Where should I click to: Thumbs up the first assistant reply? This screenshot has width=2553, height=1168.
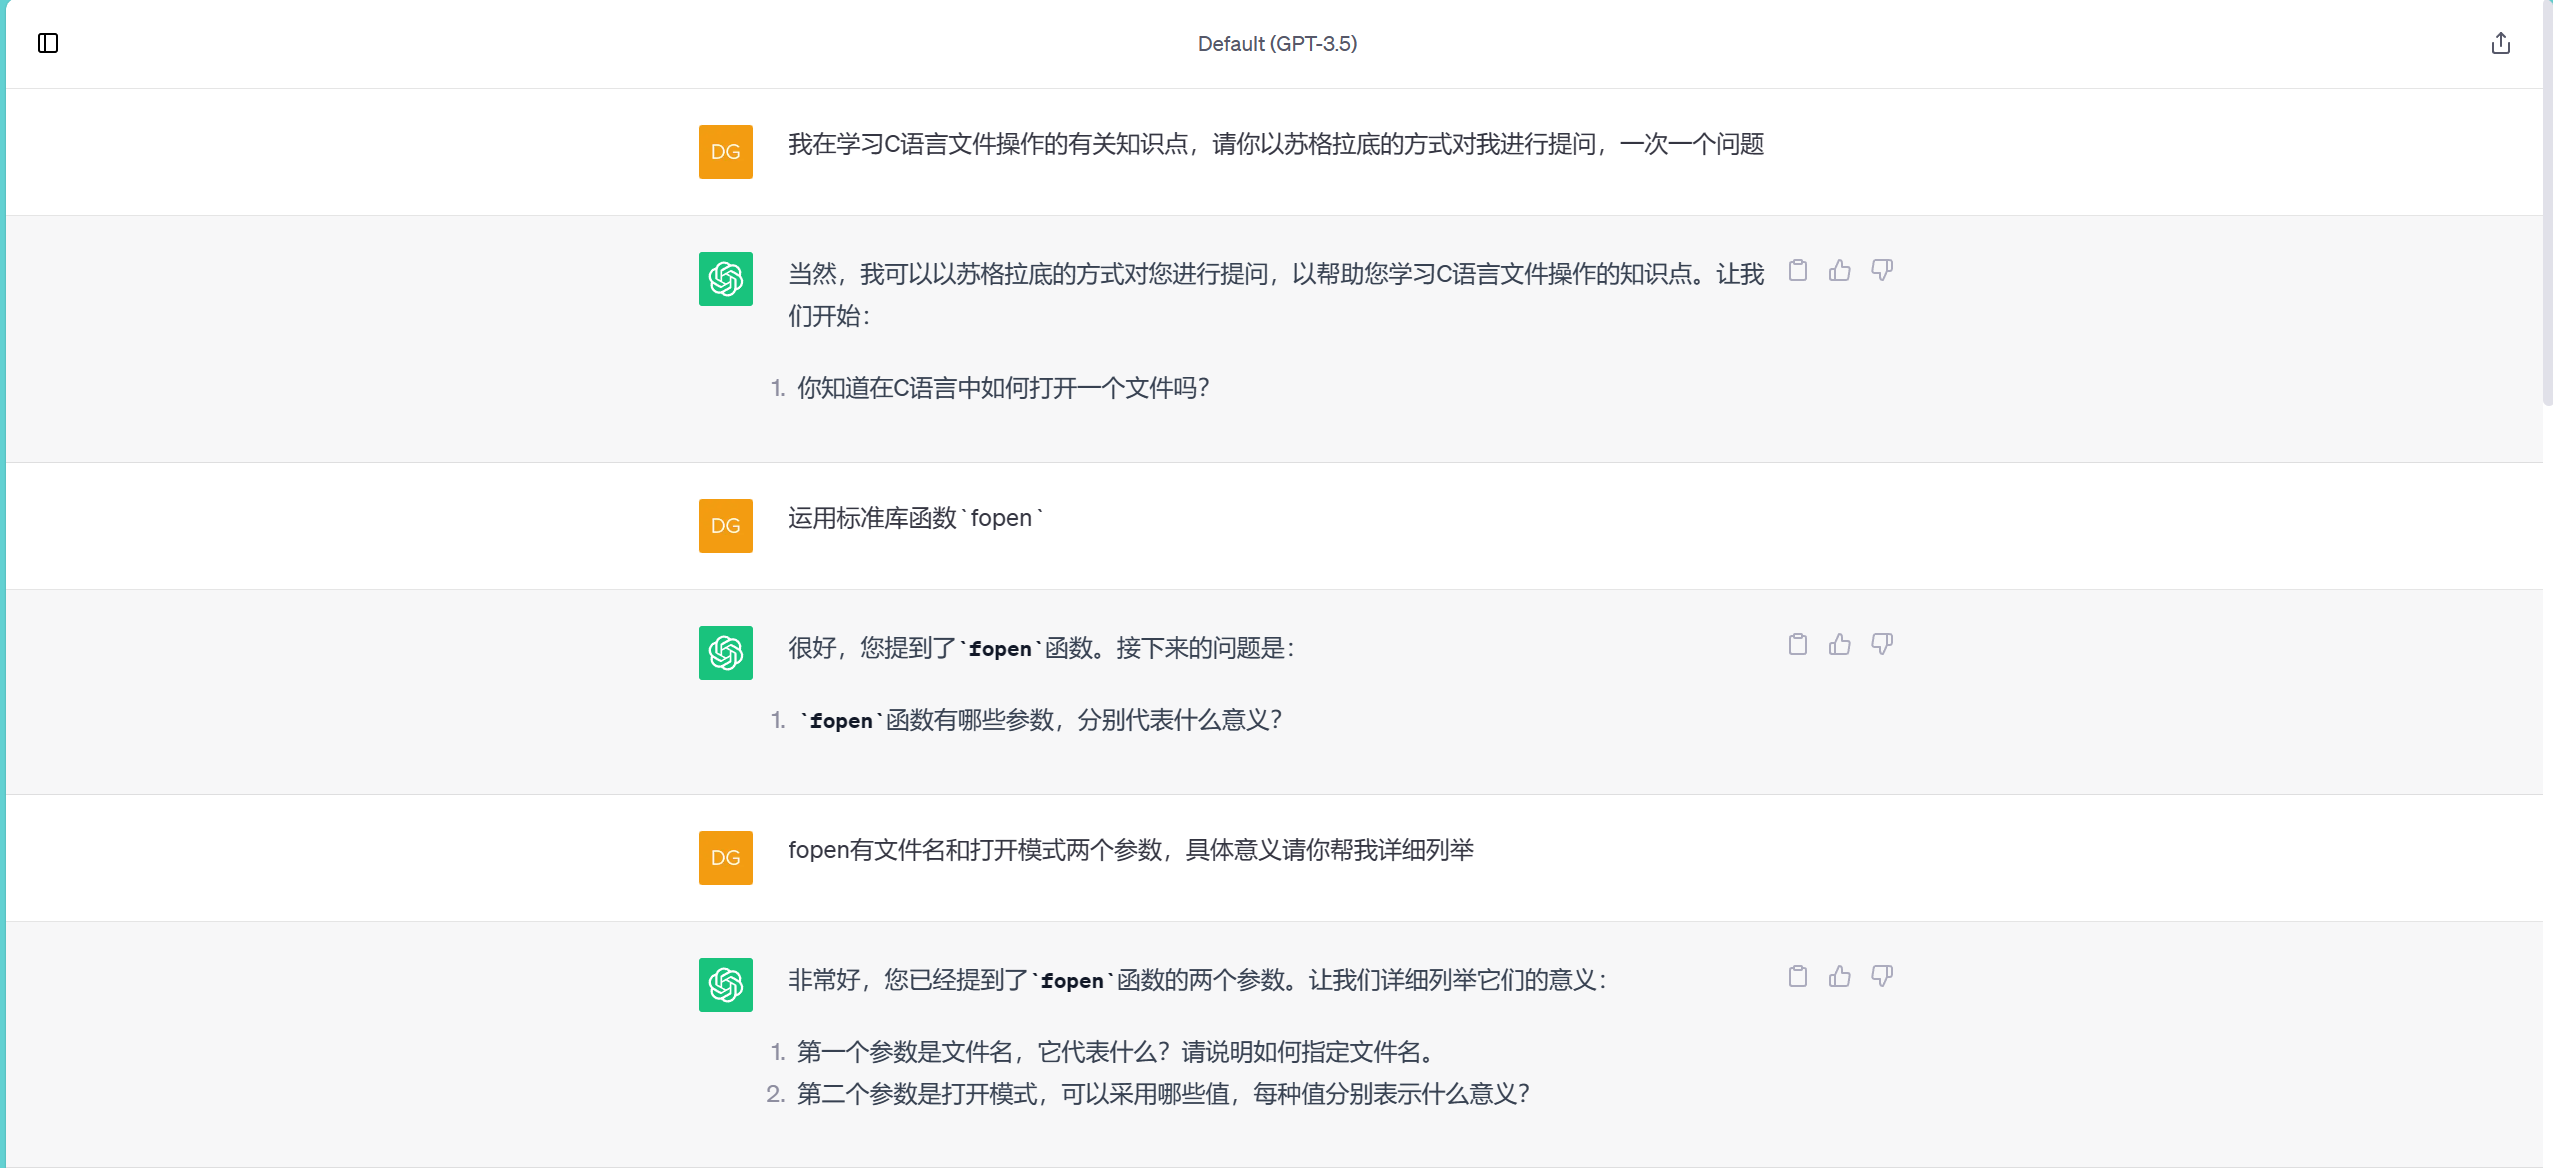pyautogui.click(x=1839, y=271)
